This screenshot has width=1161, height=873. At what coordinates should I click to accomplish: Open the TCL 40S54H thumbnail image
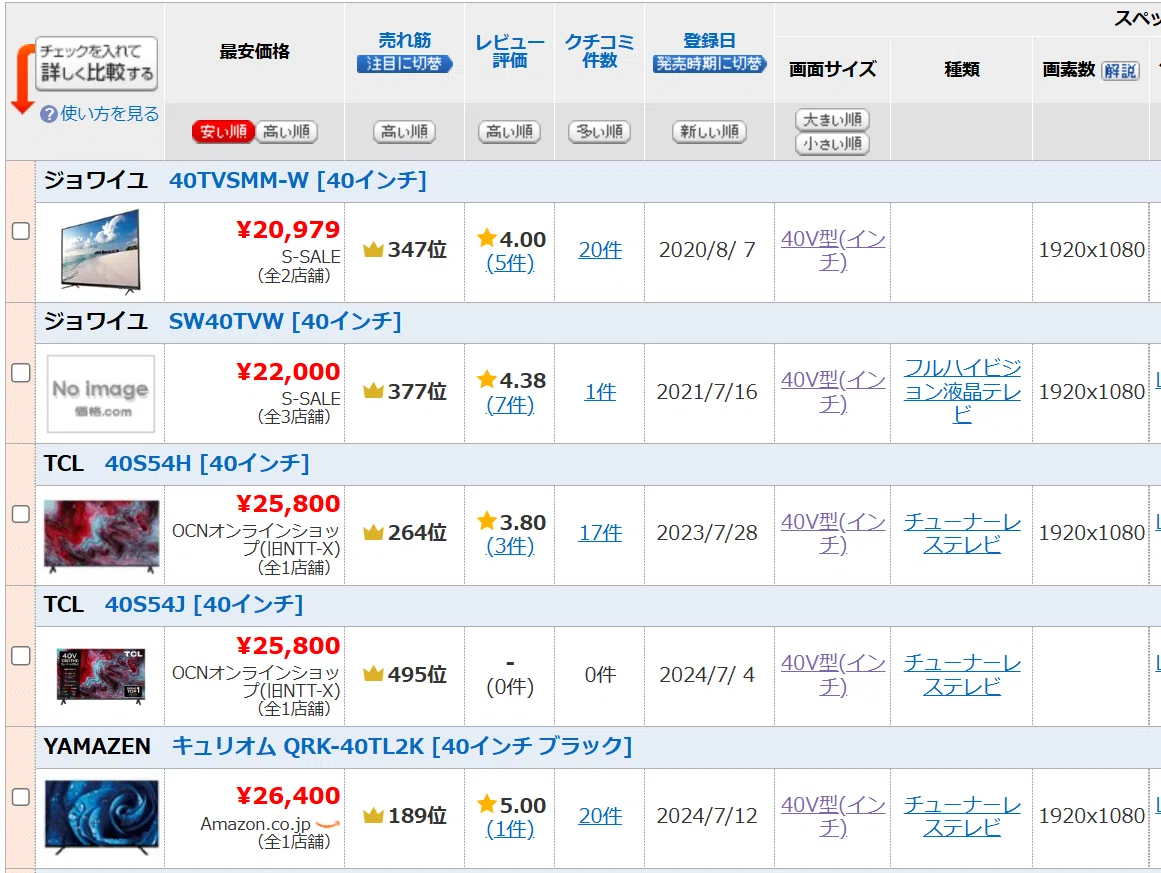coord(101,536)
